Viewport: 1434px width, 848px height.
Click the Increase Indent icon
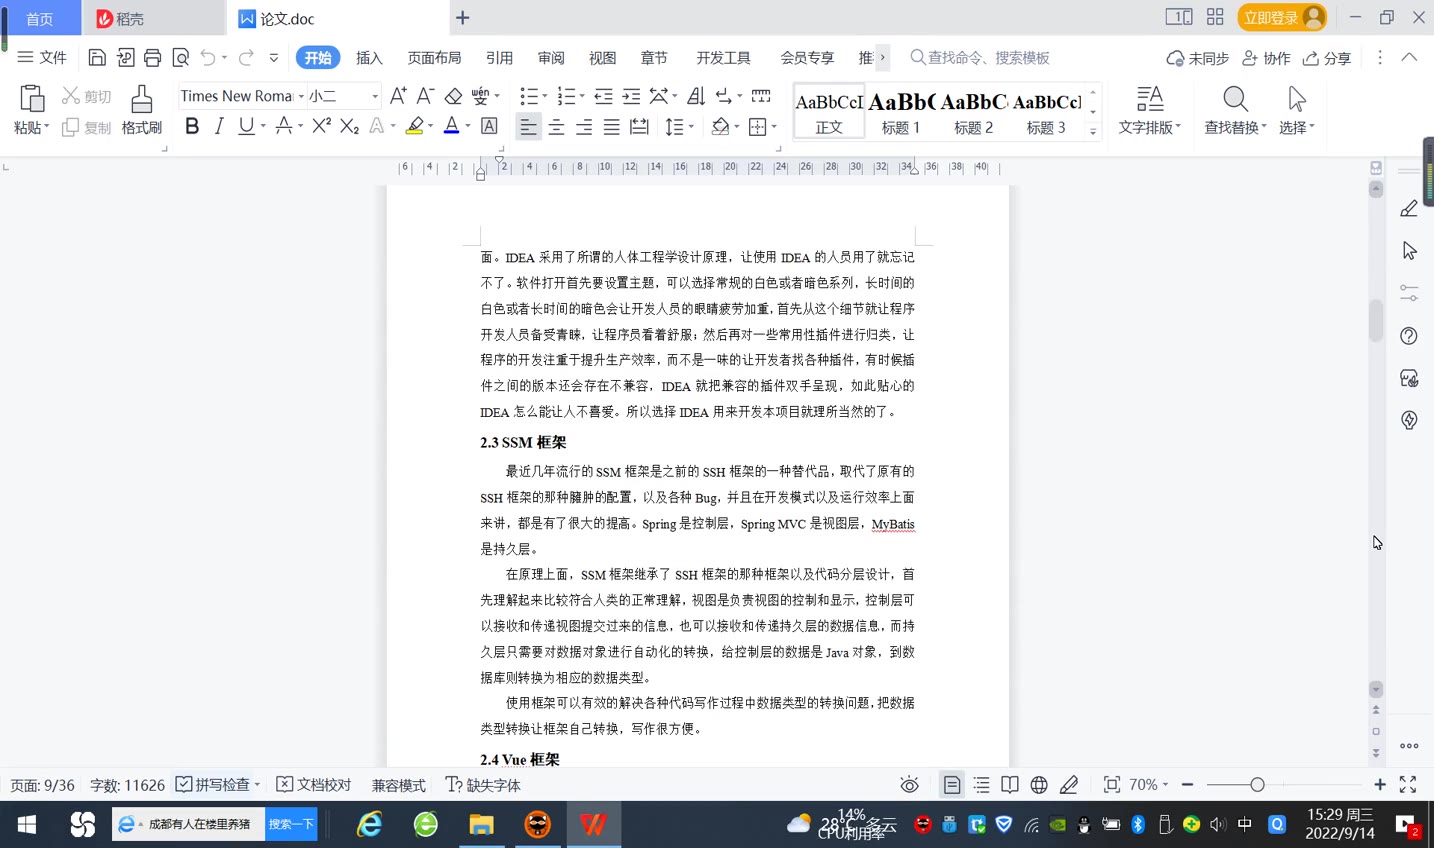(631, 96)
